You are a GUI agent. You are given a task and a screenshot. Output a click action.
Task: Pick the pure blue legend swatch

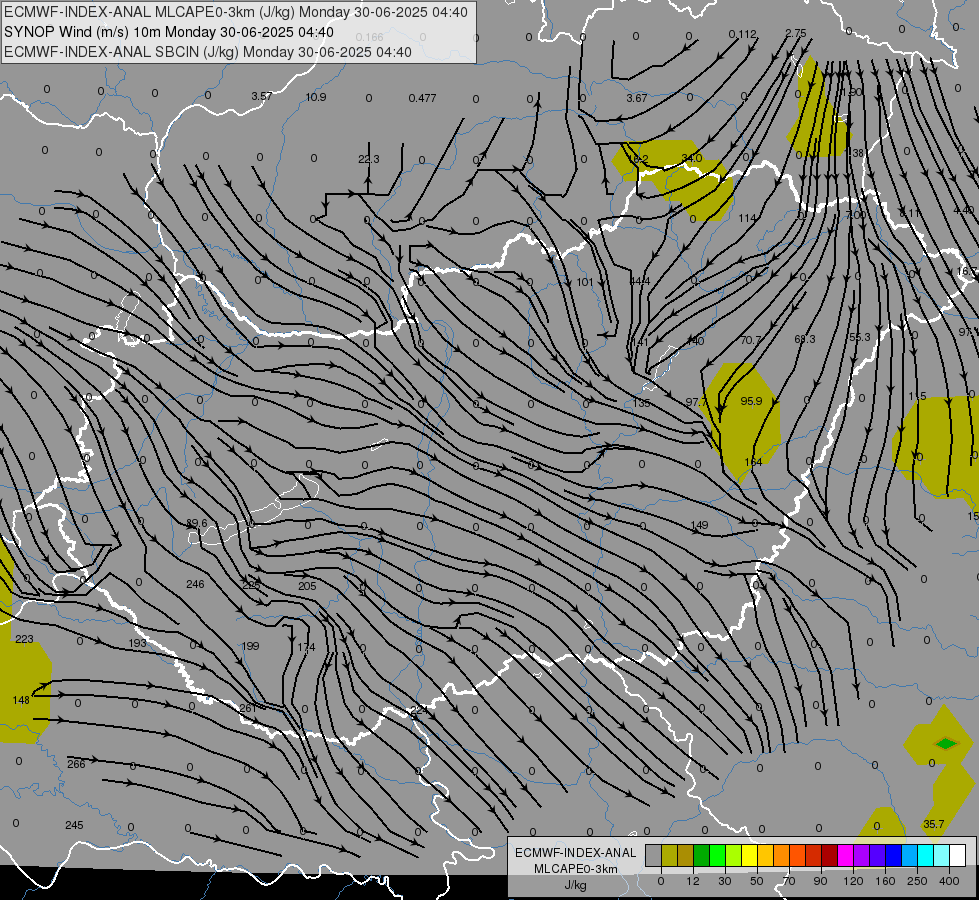point(893,855)
